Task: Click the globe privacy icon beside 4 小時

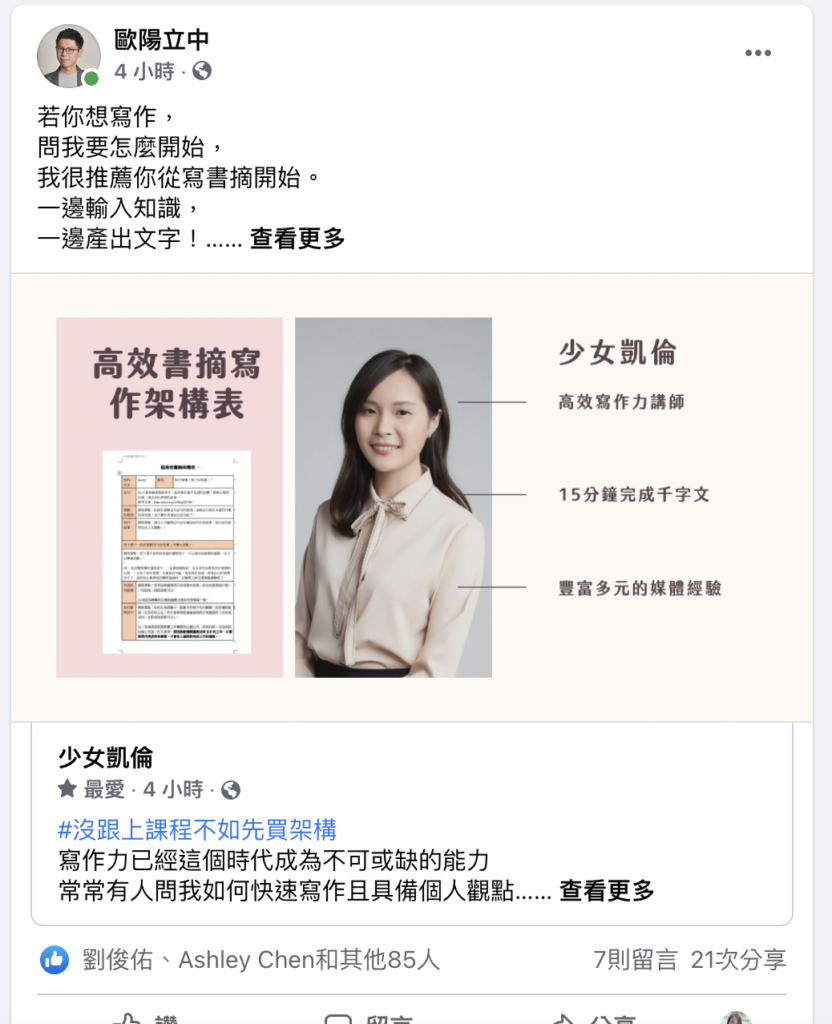Action: coord(202,71)
